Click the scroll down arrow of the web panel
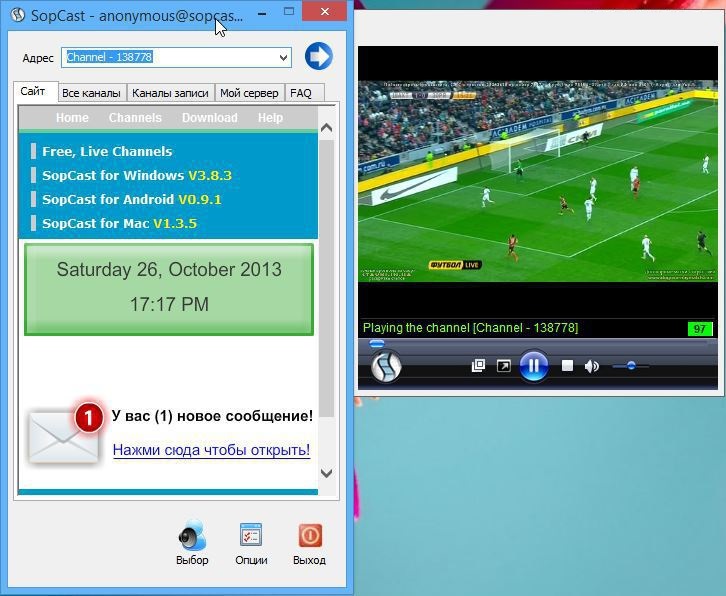The image size is (726, 596). 326,473
